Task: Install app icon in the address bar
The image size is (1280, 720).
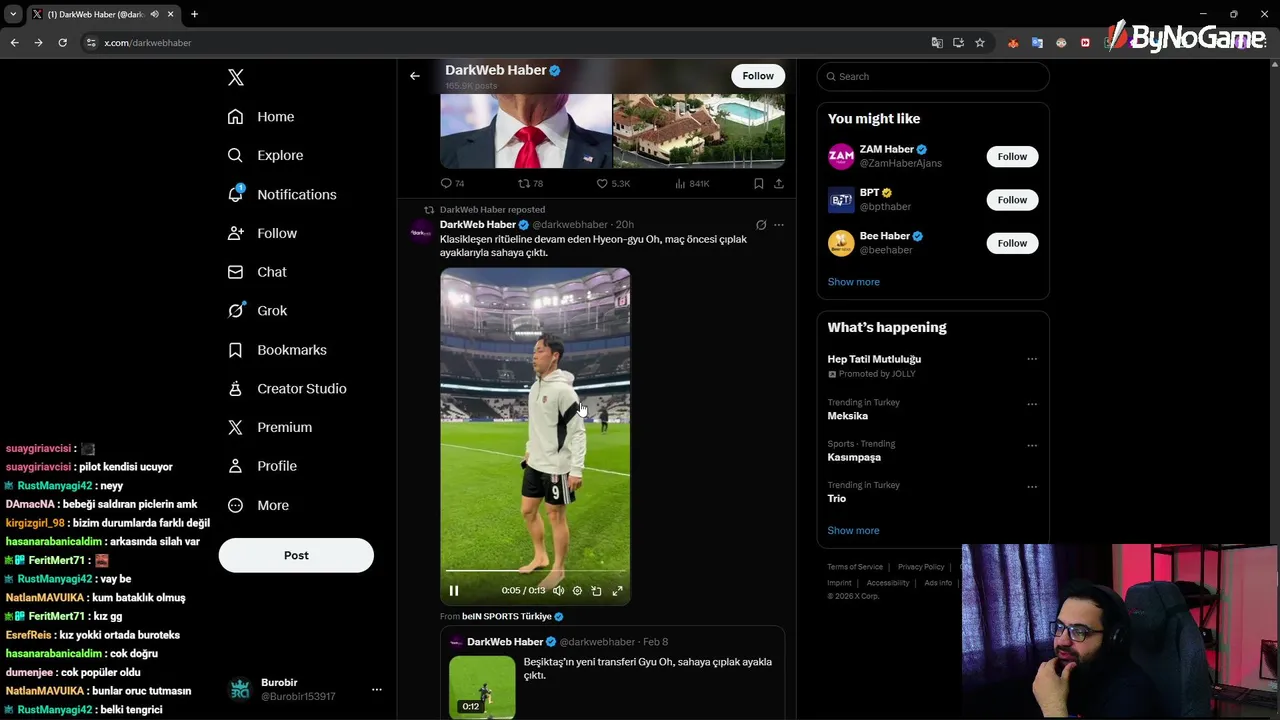Action: (x=958, y=43)
